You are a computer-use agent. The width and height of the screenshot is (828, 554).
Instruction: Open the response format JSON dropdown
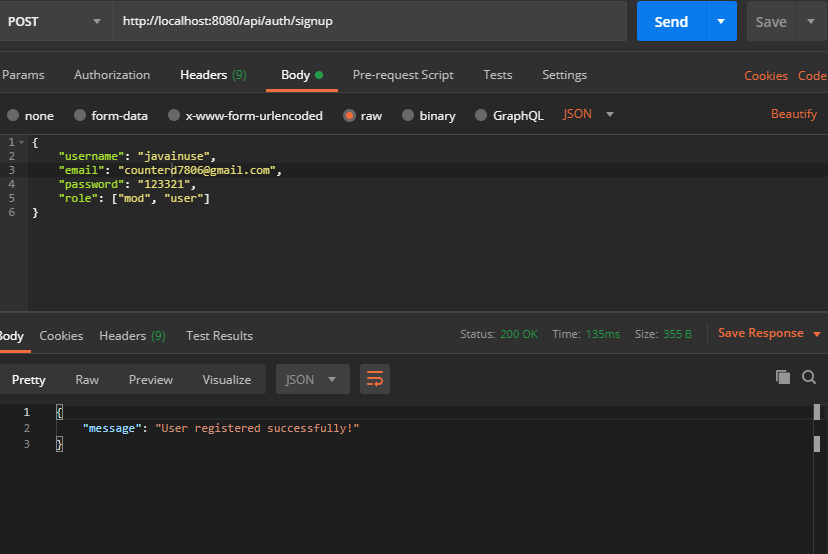[313, 379]
